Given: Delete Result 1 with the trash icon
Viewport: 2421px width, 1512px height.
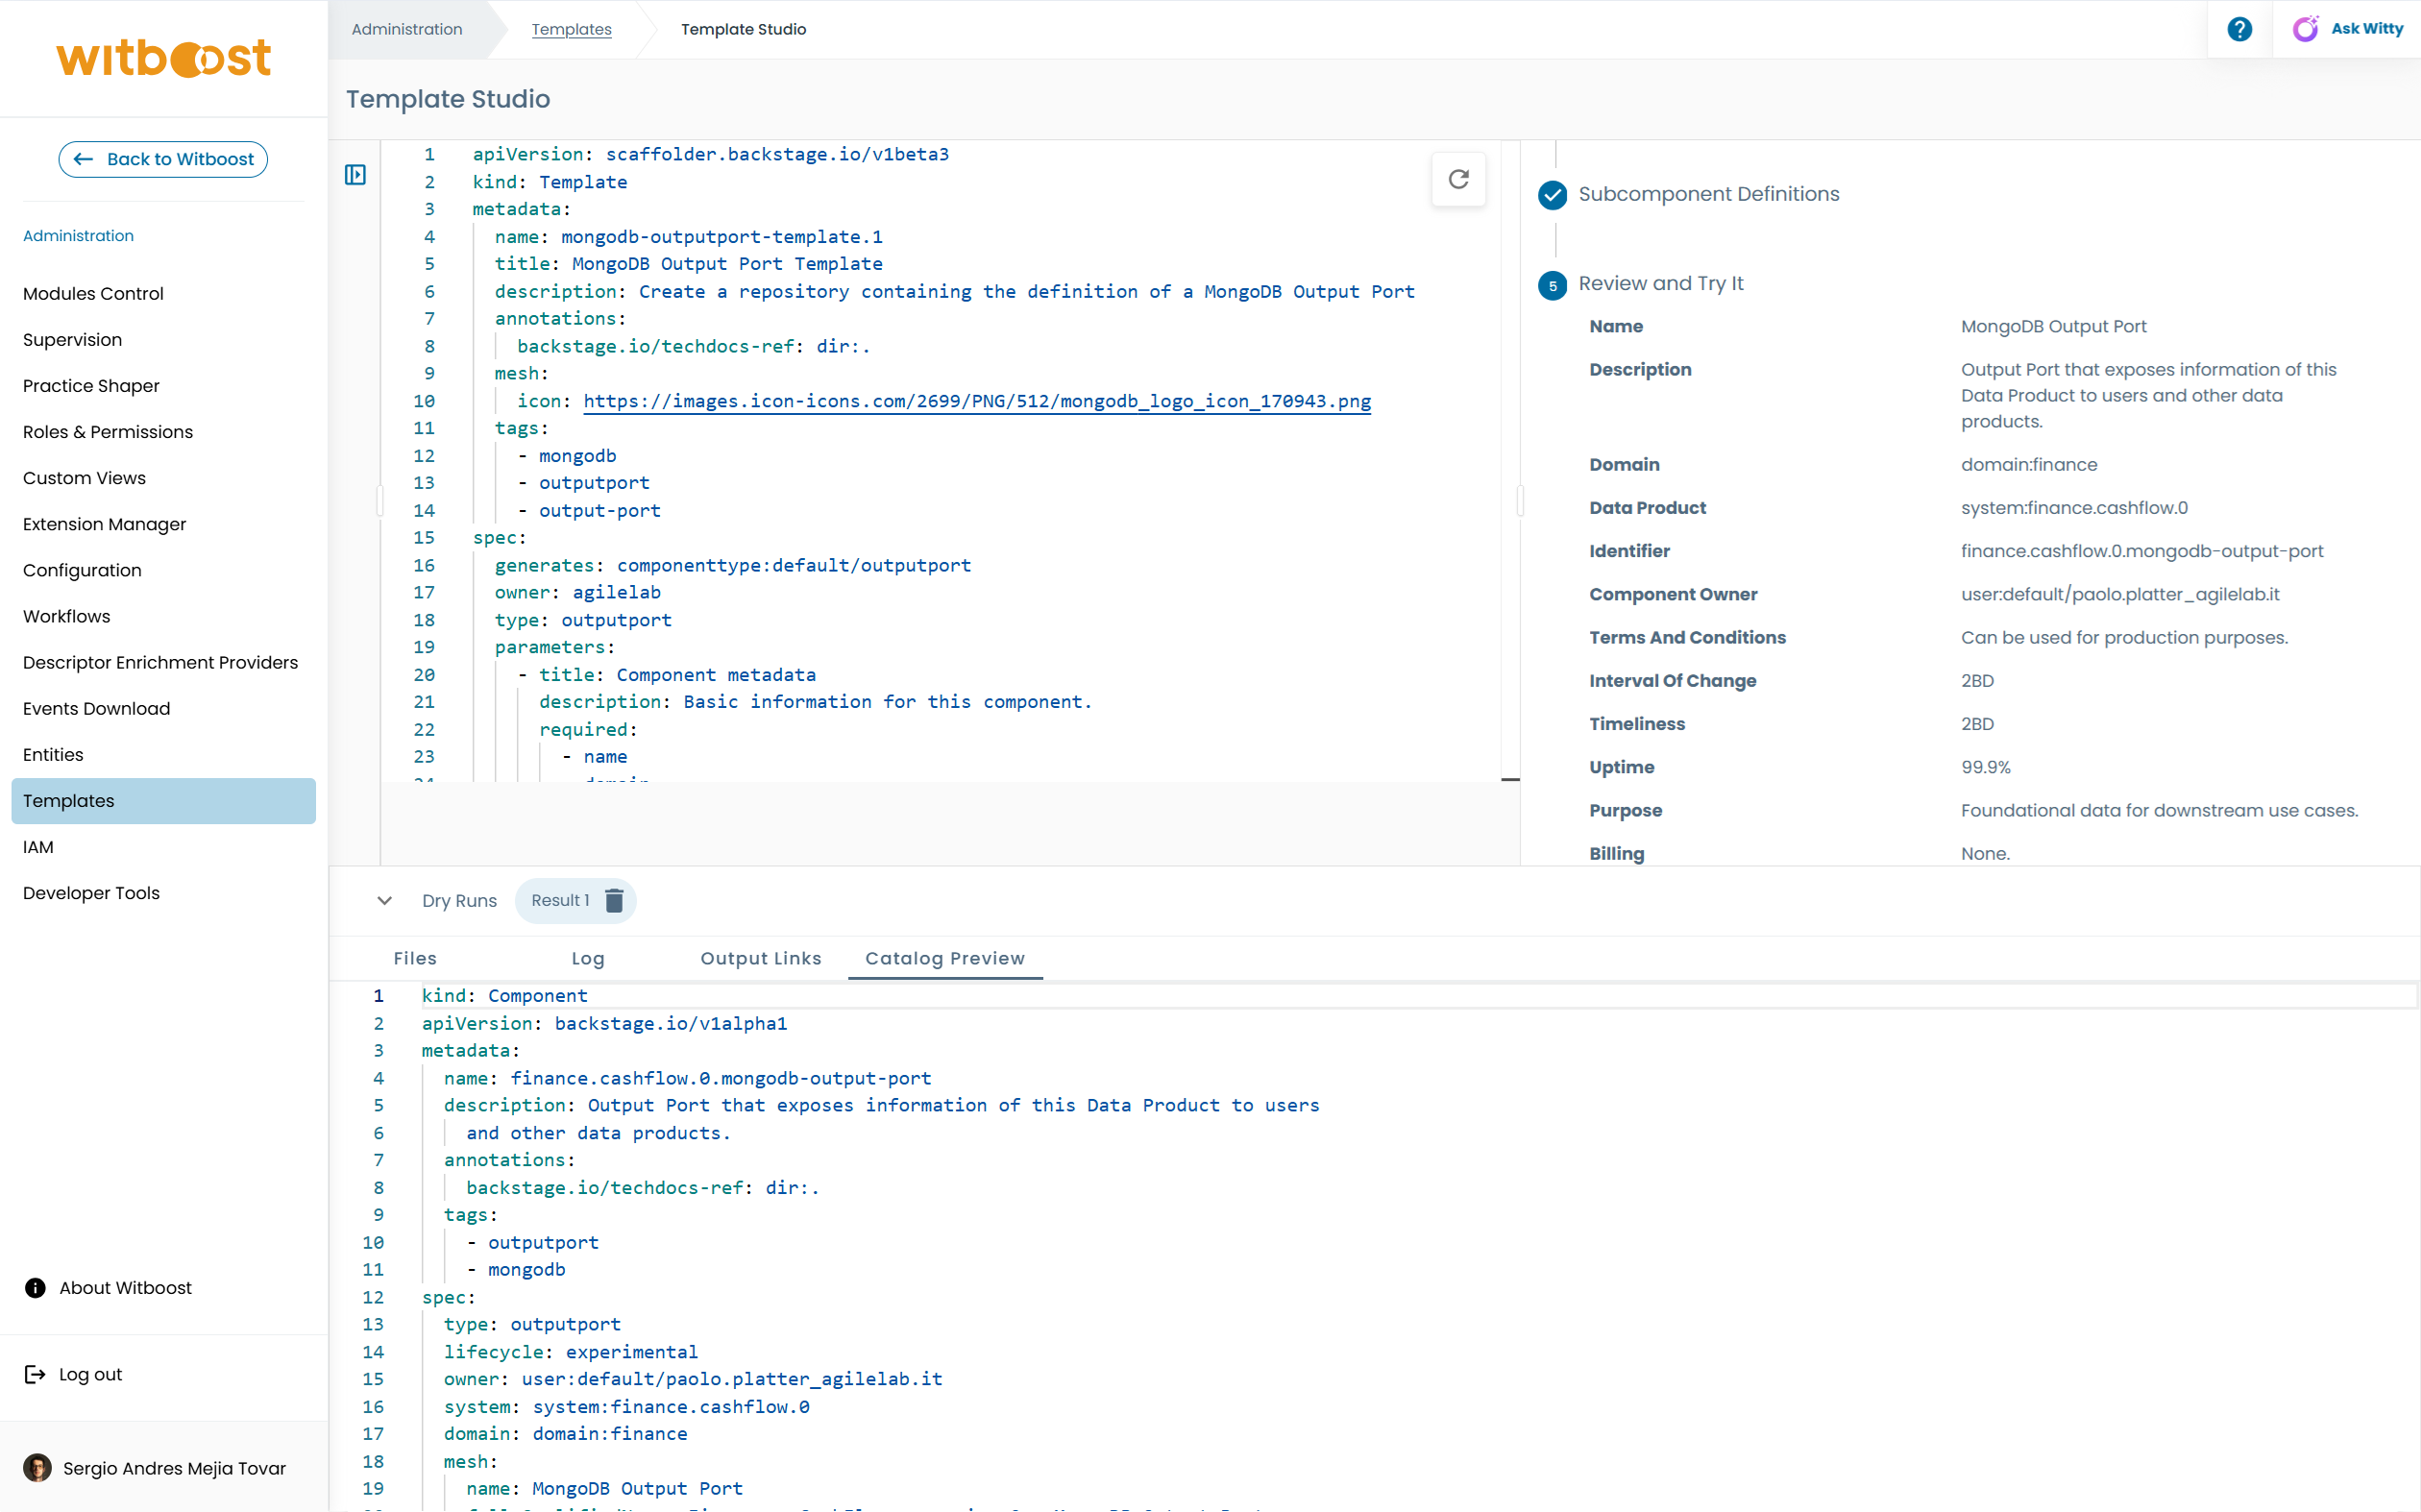Looking at the screenshot, I should 614,900.
